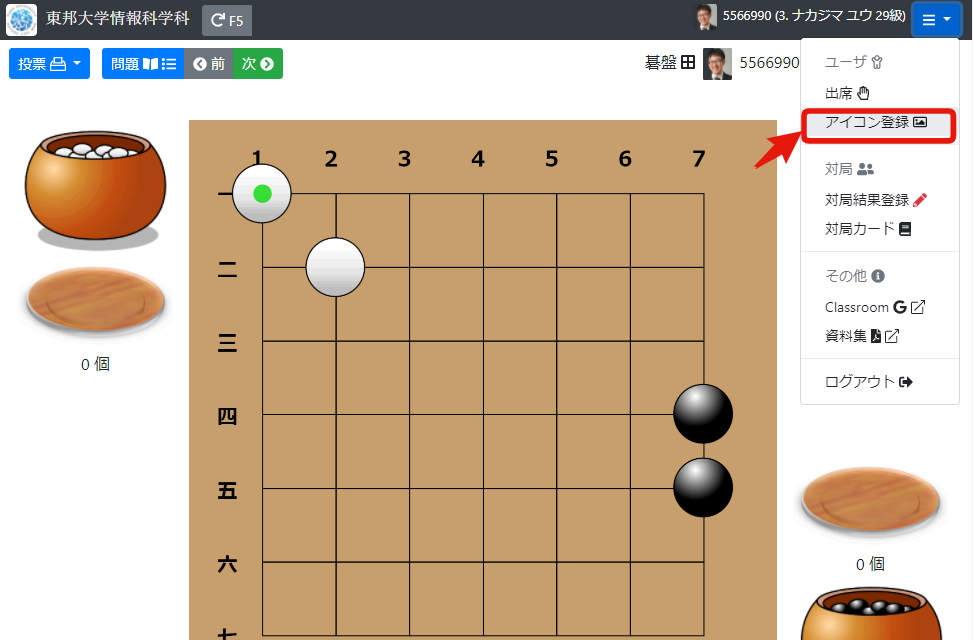The width and height of the screenshot is (973, 640).
Task: Click the F5 reload button
Action: pos(226,20)
